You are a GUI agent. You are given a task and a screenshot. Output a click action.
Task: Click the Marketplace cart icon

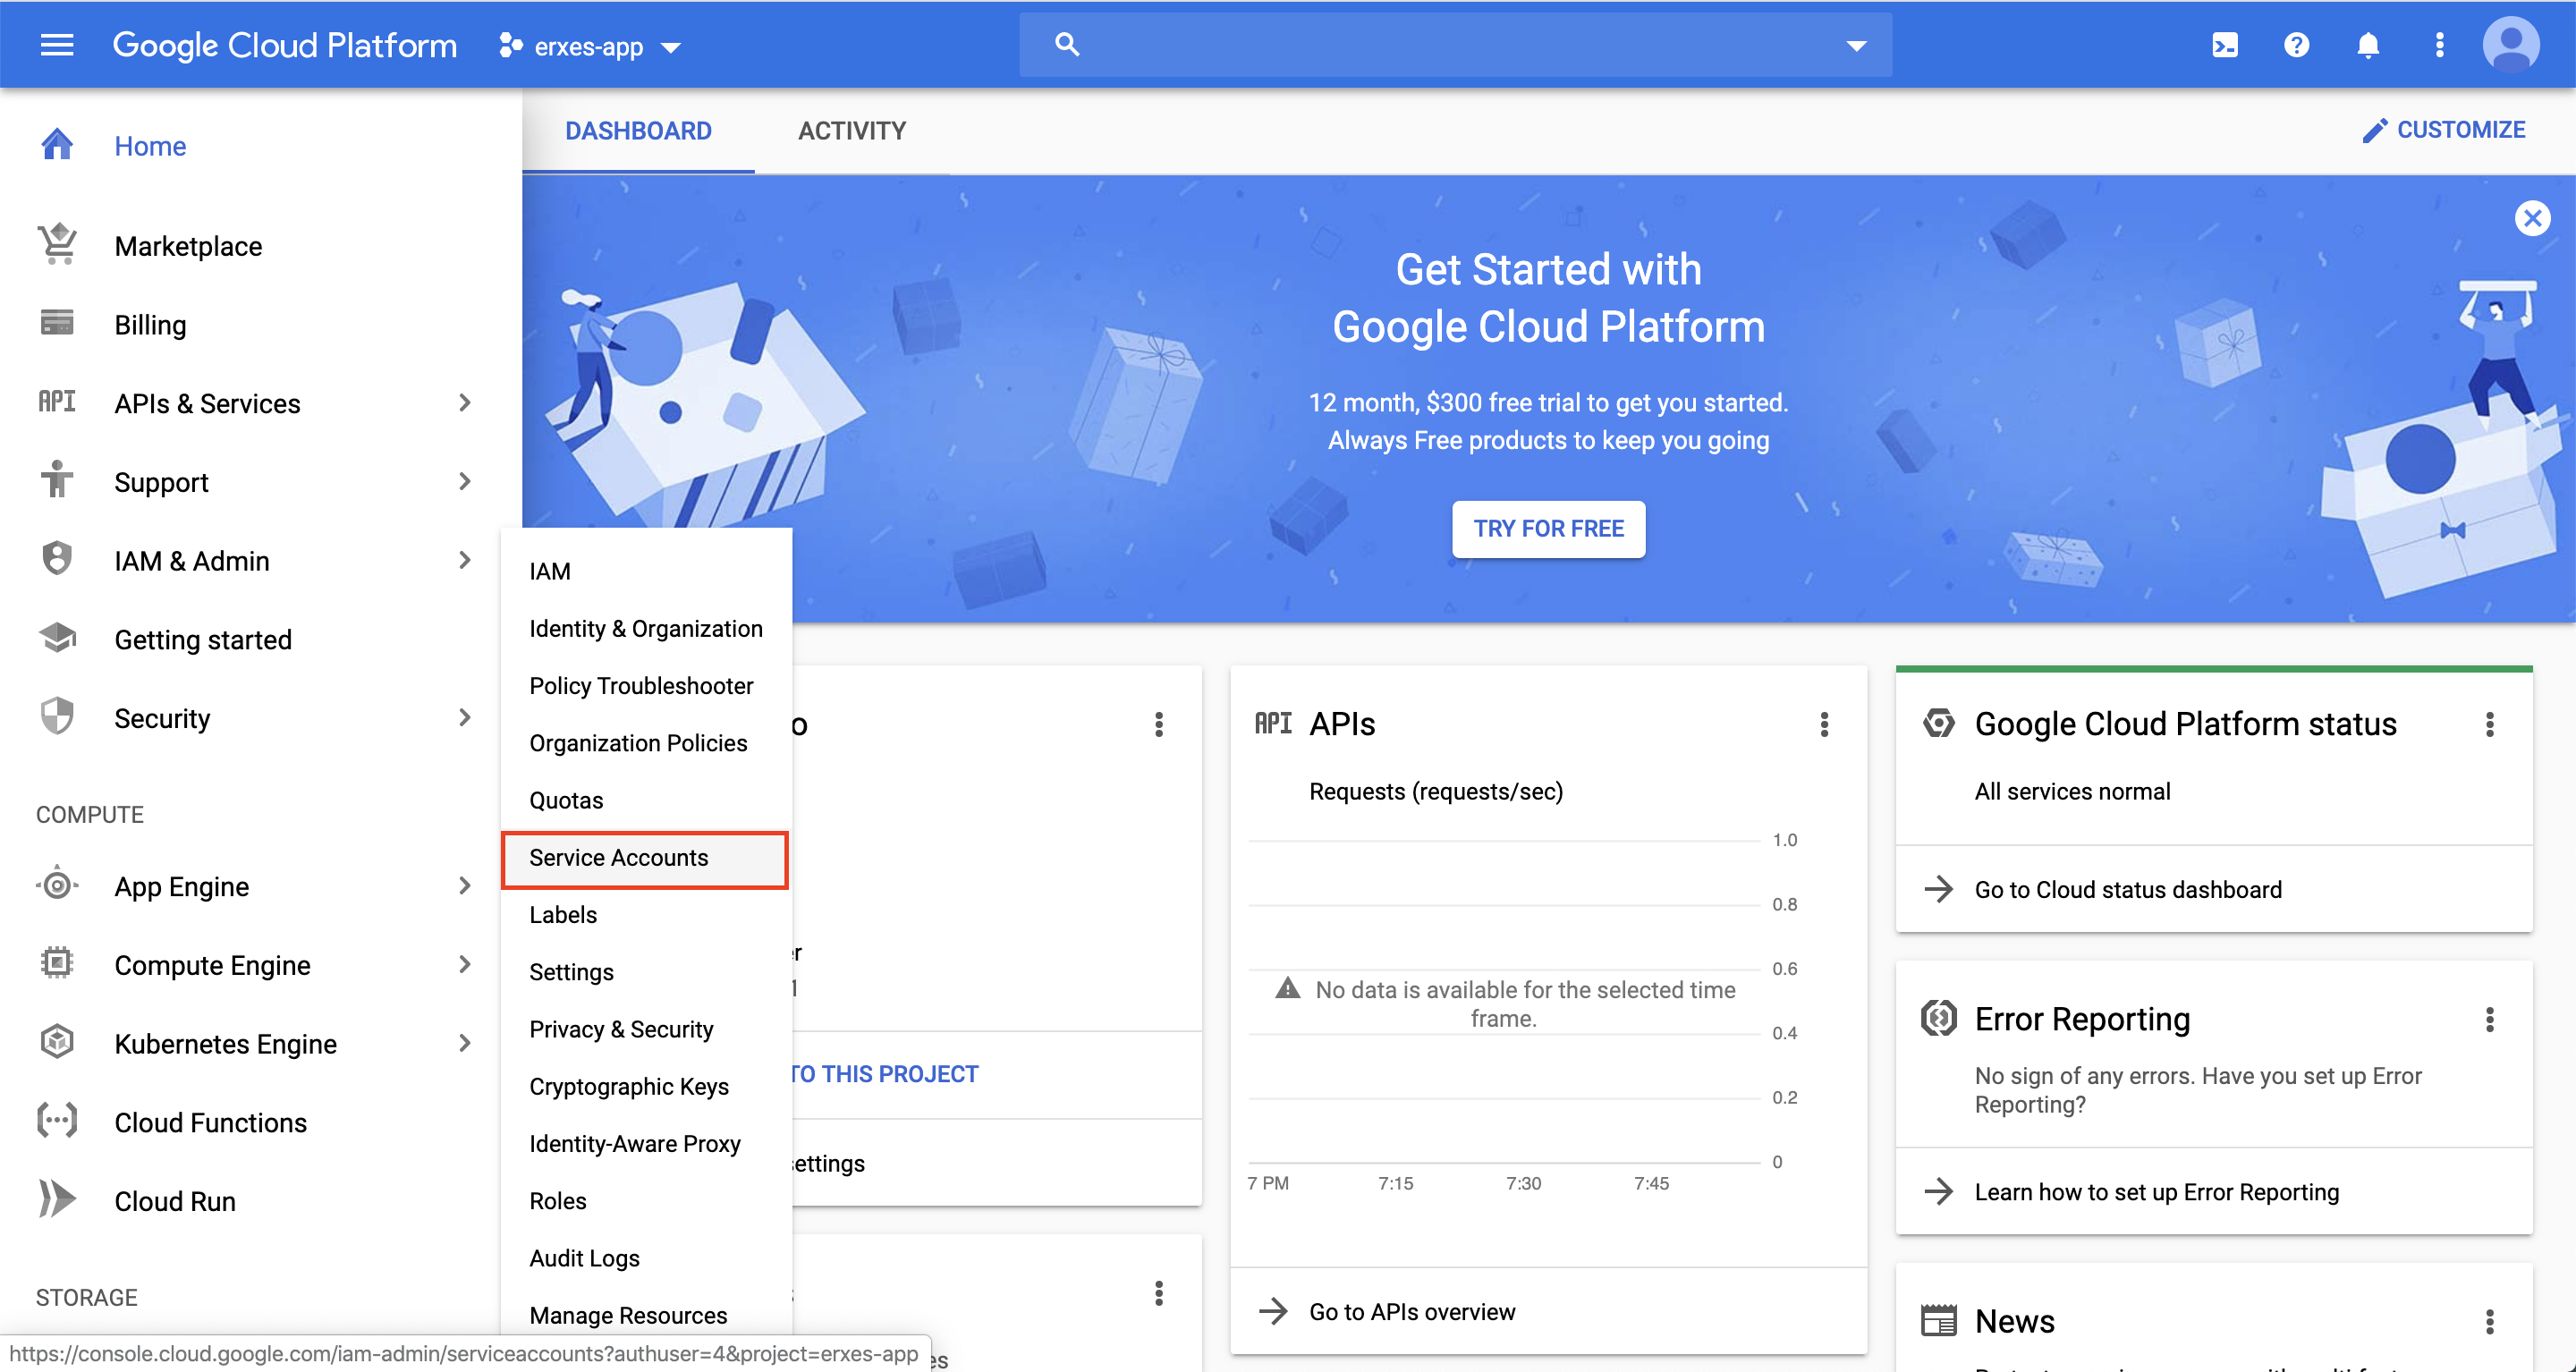click(57, 245)
